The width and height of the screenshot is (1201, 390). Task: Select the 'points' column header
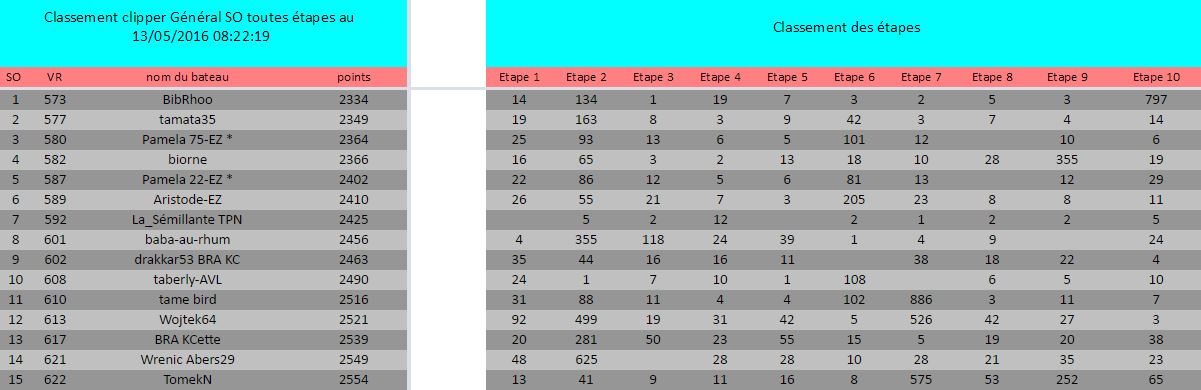point(354,77)
